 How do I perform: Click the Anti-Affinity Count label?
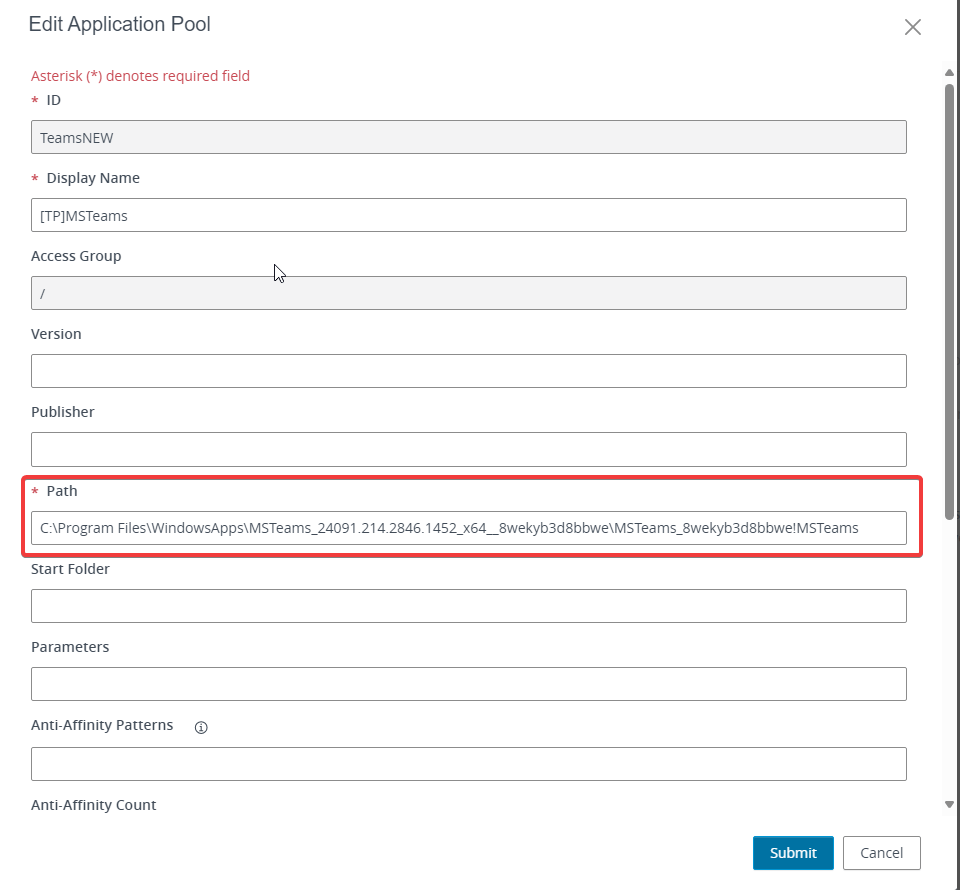(94, 805)
